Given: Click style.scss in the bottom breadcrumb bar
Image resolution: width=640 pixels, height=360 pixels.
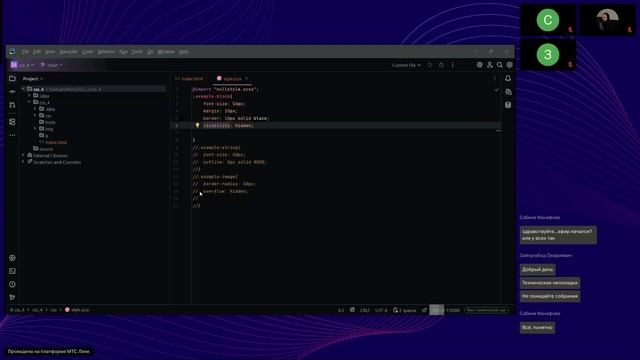Looking at the screenshot, I should pos(77,310).
